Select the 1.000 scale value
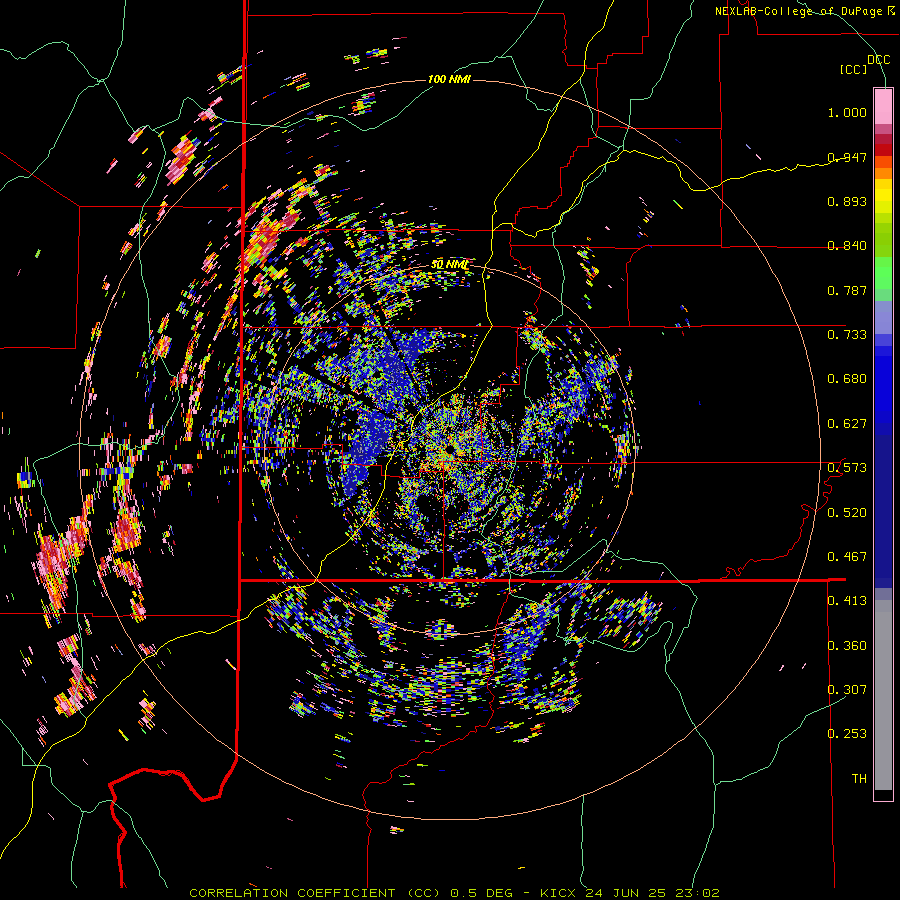The height and width of the screenshot is (900, 900). coord(847,112)
